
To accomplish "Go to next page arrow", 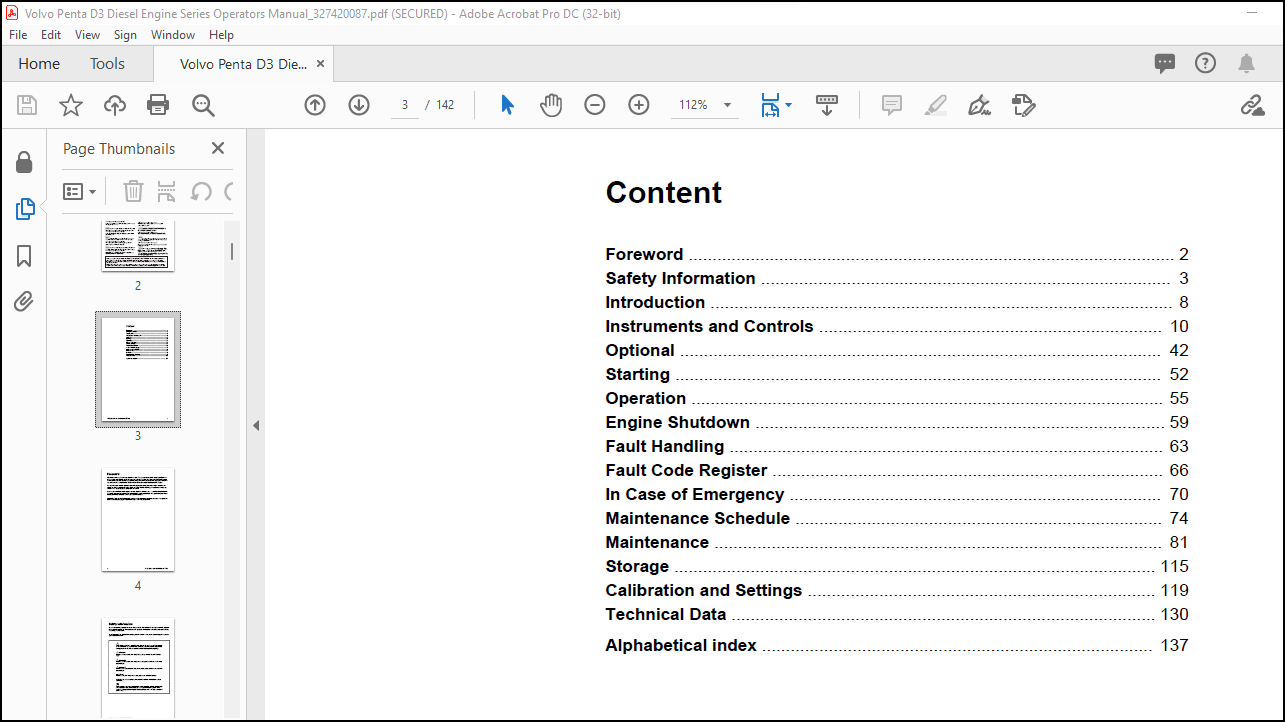I will [359, 105].
